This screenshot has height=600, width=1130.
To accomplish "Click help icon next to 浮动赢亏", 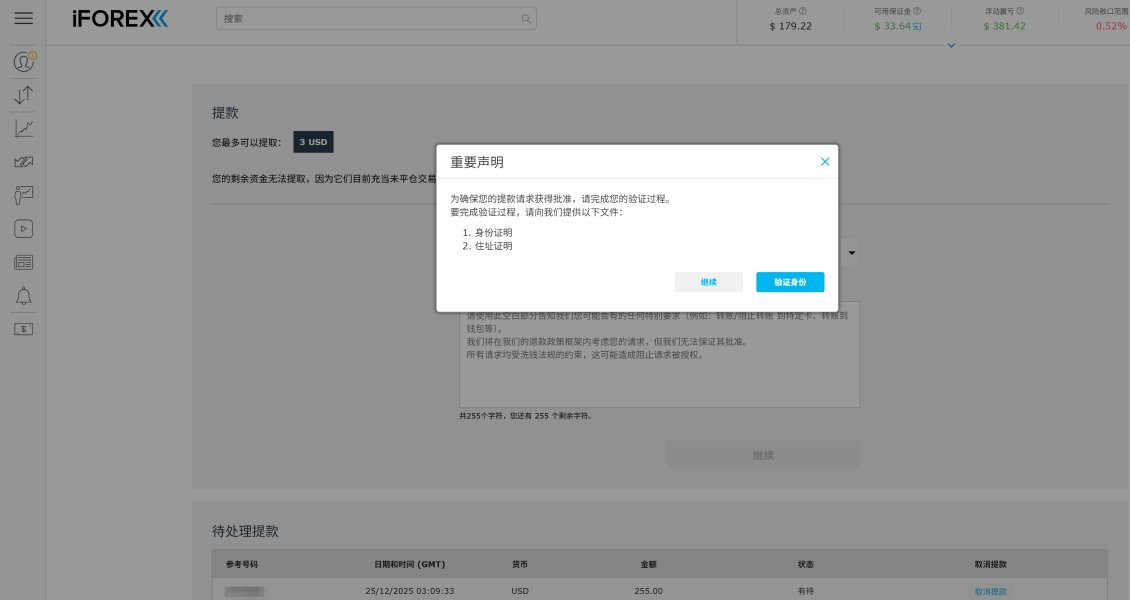I will pyautogui.click(x=1020, y=11).
